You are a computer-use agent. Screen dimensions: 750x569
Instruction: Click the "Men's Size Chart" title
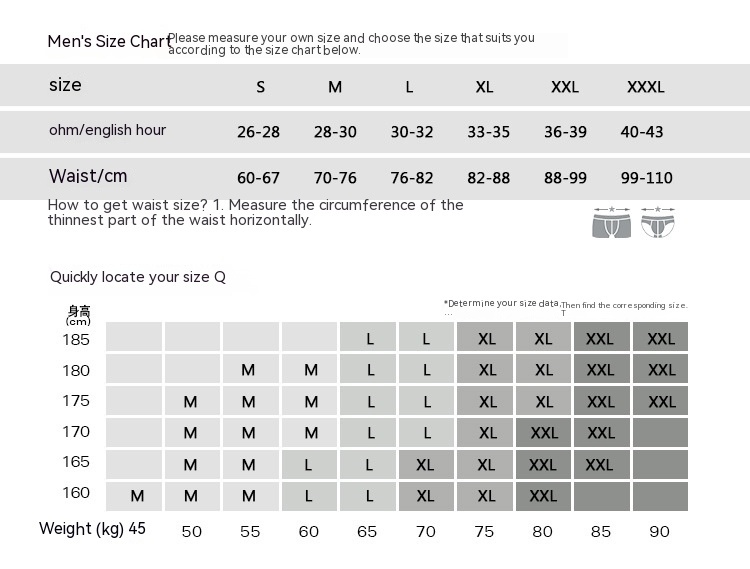coord(107,42)
